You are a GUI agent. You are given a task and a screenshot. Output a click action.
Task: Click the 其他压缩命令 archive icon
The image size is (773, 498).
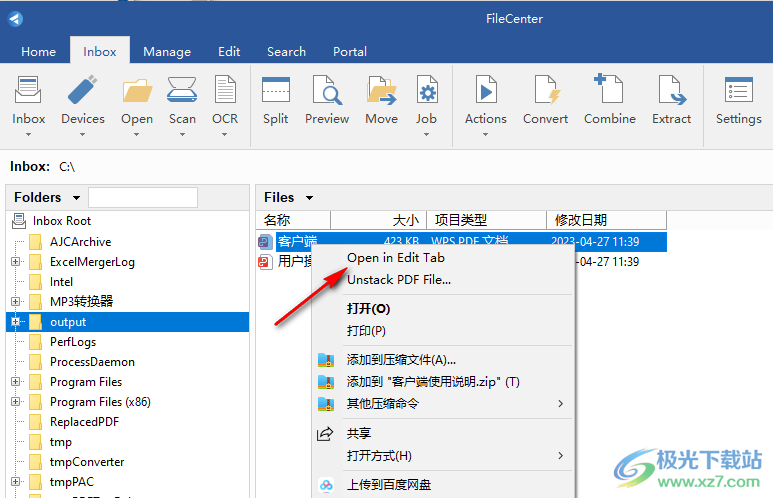pyautogui.click(x=326, y=404)
